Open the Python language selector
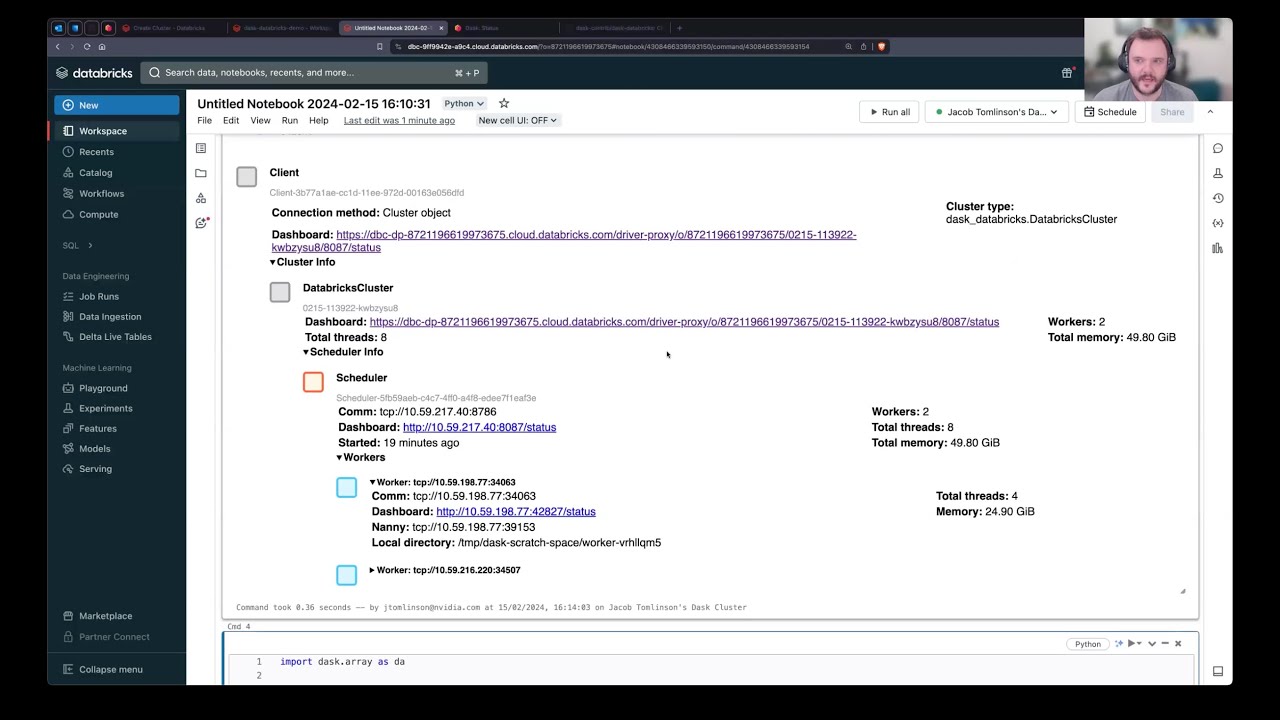The image size is (1280, 720). [464, 103]
